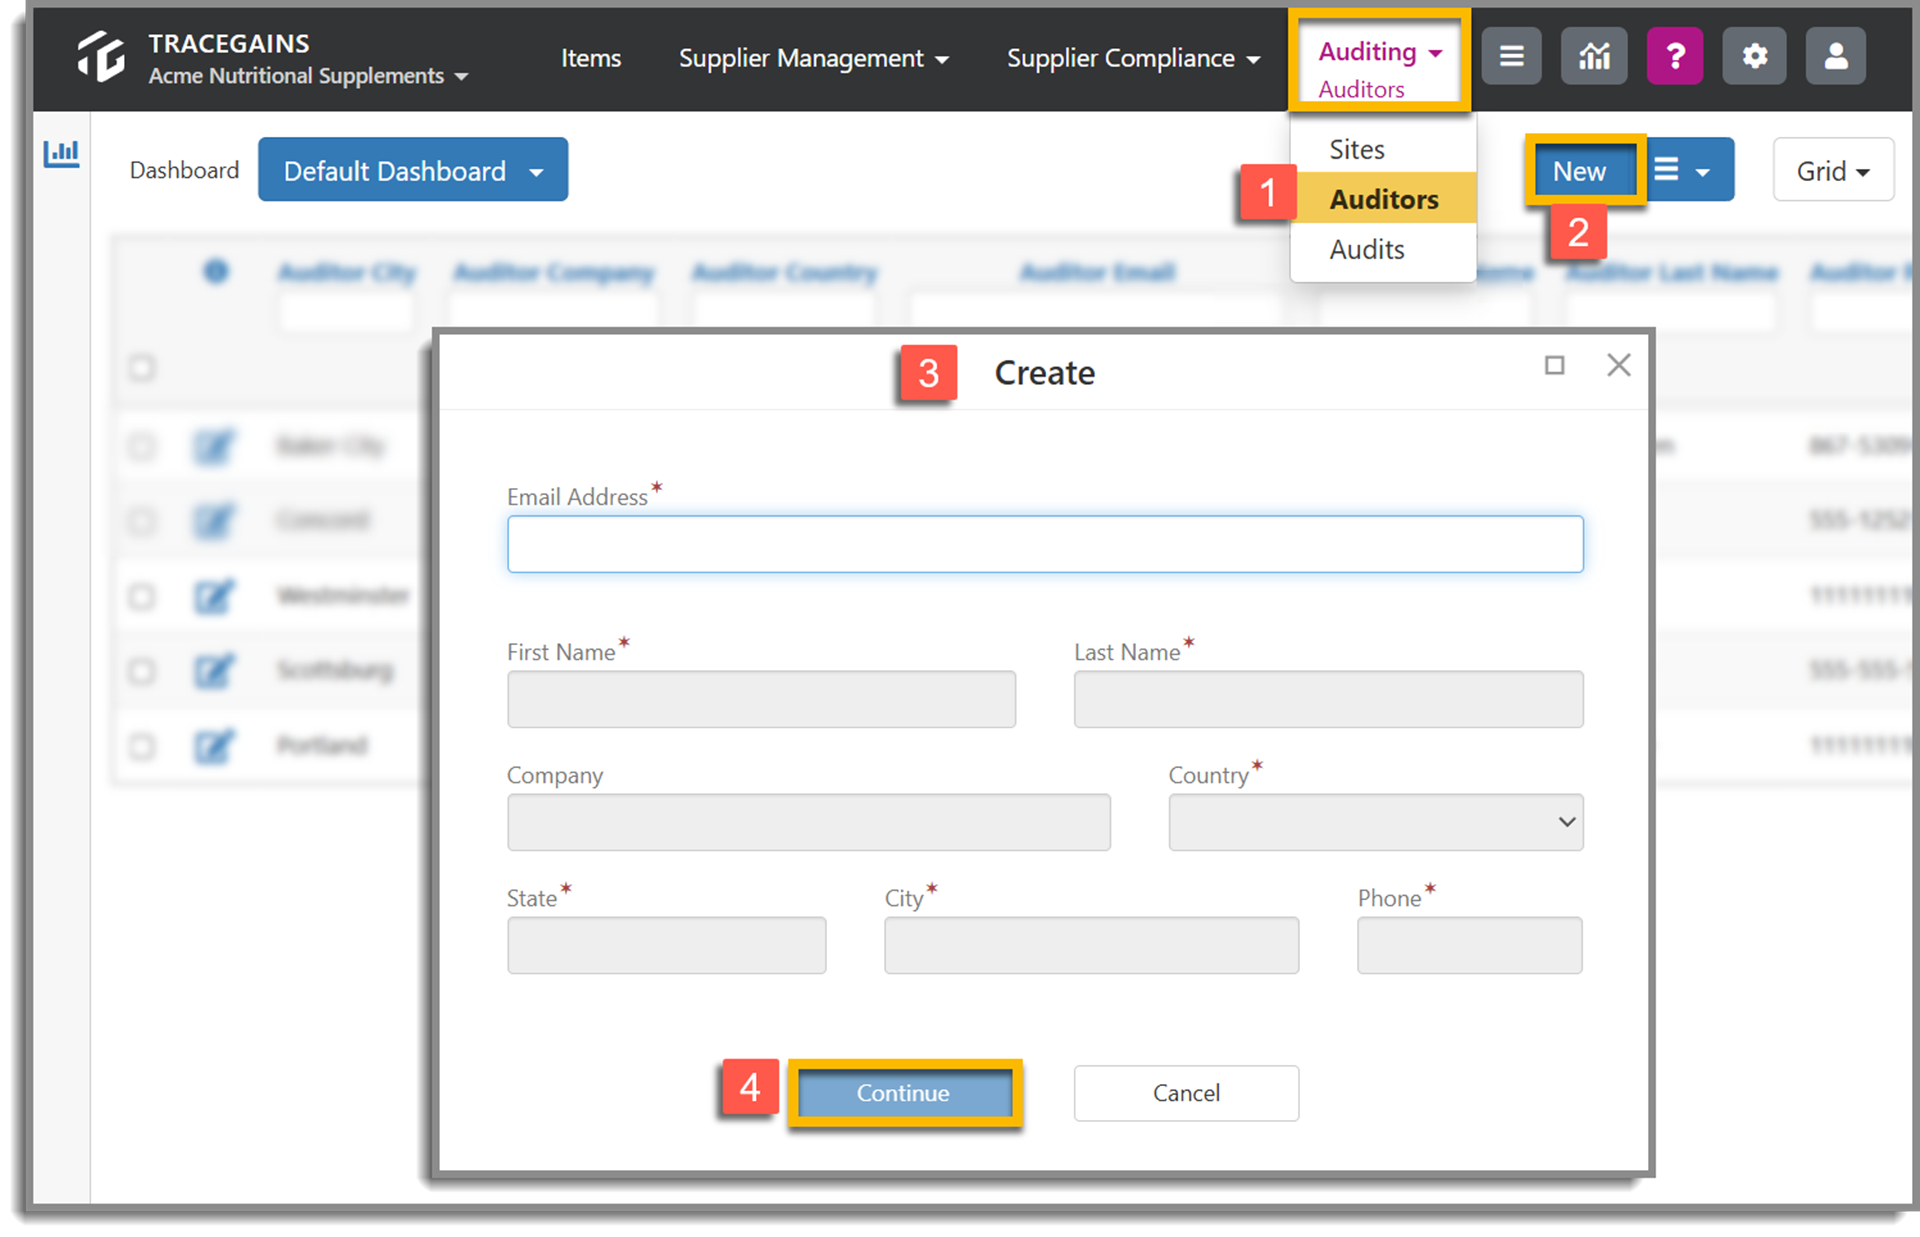Sort by Auditor Country column header
1920x1237 pixels.
784,272
